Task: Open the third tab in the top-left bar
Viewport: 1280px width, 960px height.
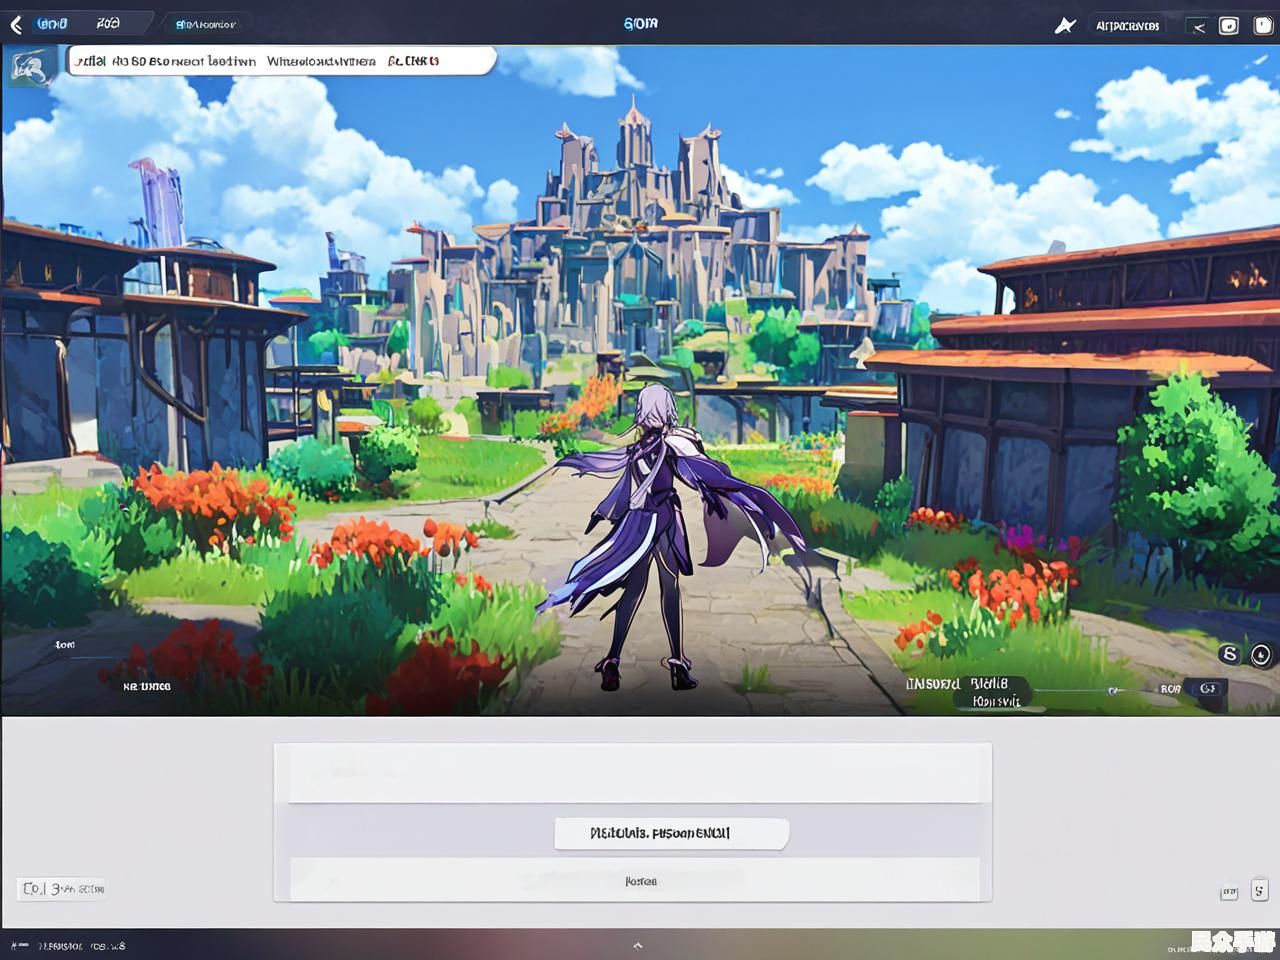Action: coord(205,24)
